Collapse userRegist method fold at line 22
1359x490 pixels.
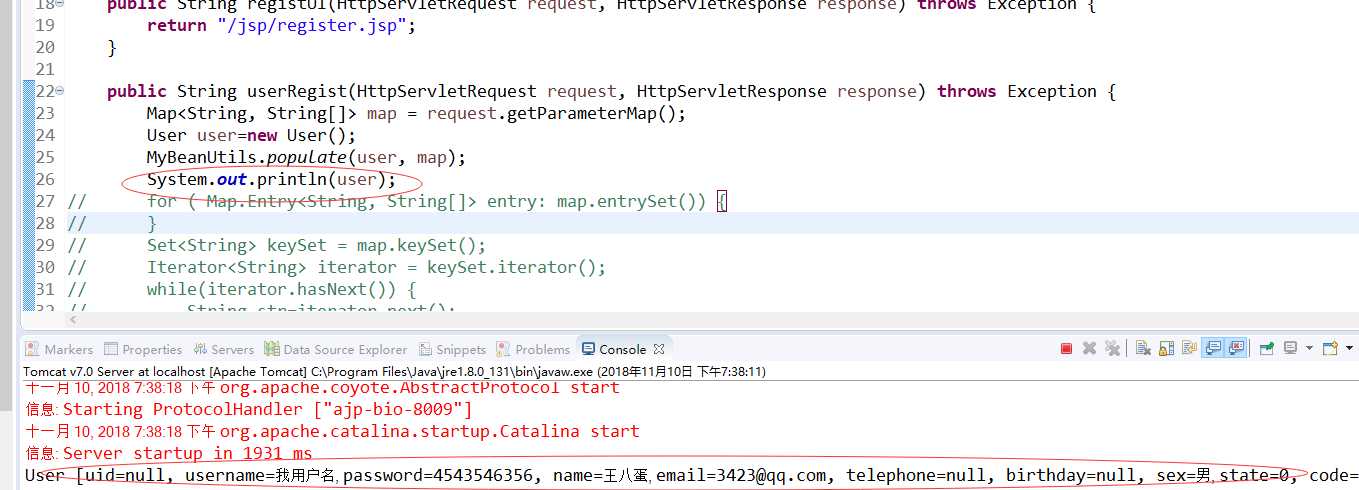[x=60, y=91]
